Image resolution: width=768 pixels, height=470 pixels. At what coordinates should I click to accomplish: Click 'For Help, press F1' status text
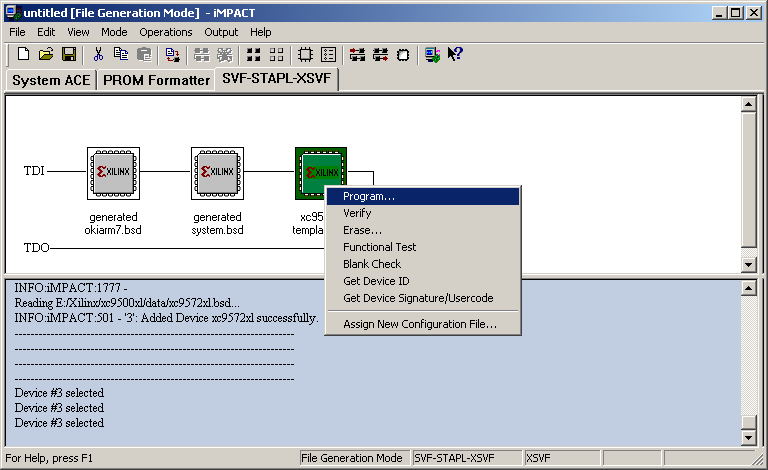[x=49, y=458]
